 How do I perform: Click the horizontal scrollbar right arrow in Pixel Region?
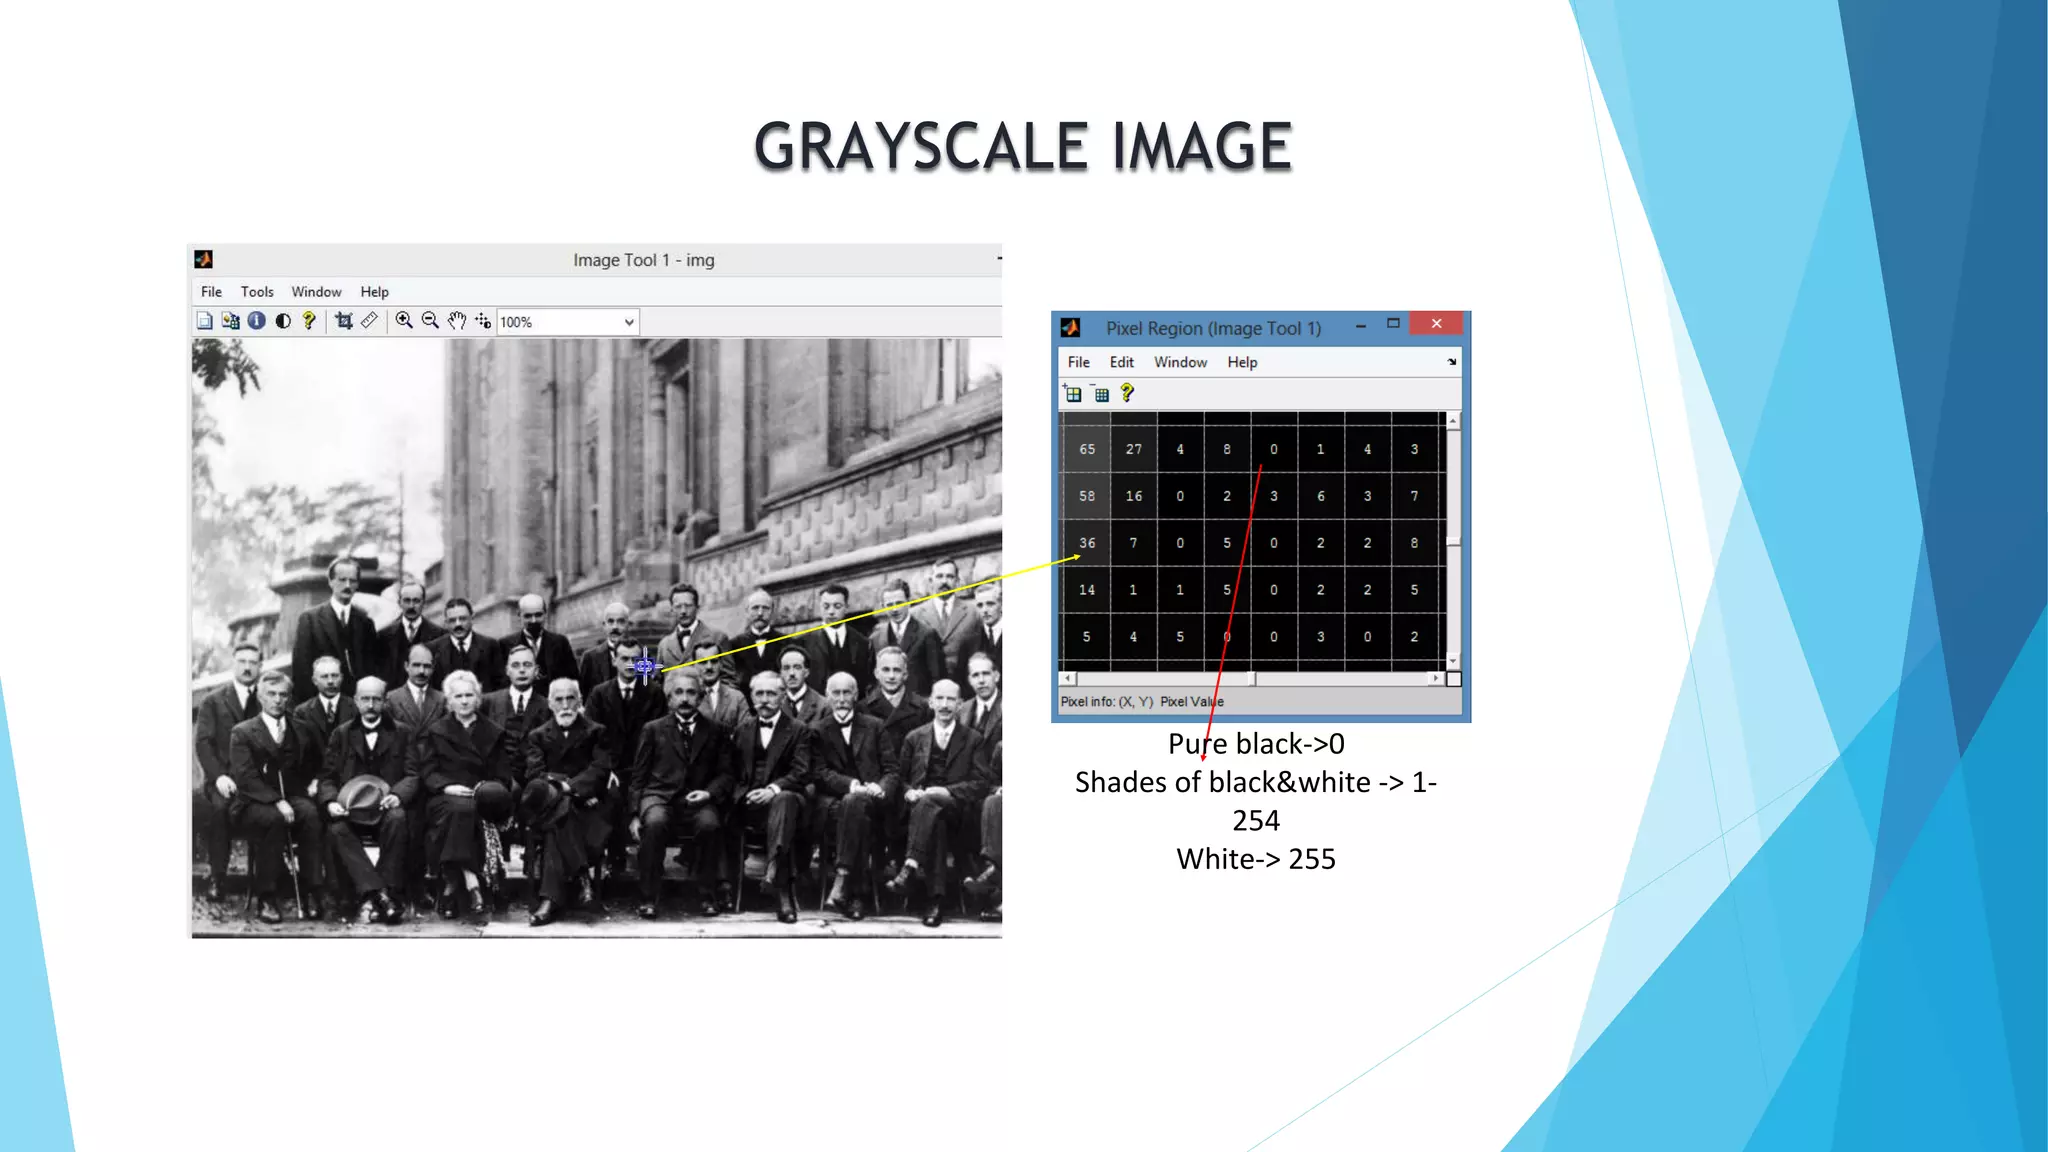pos(1437,678)
